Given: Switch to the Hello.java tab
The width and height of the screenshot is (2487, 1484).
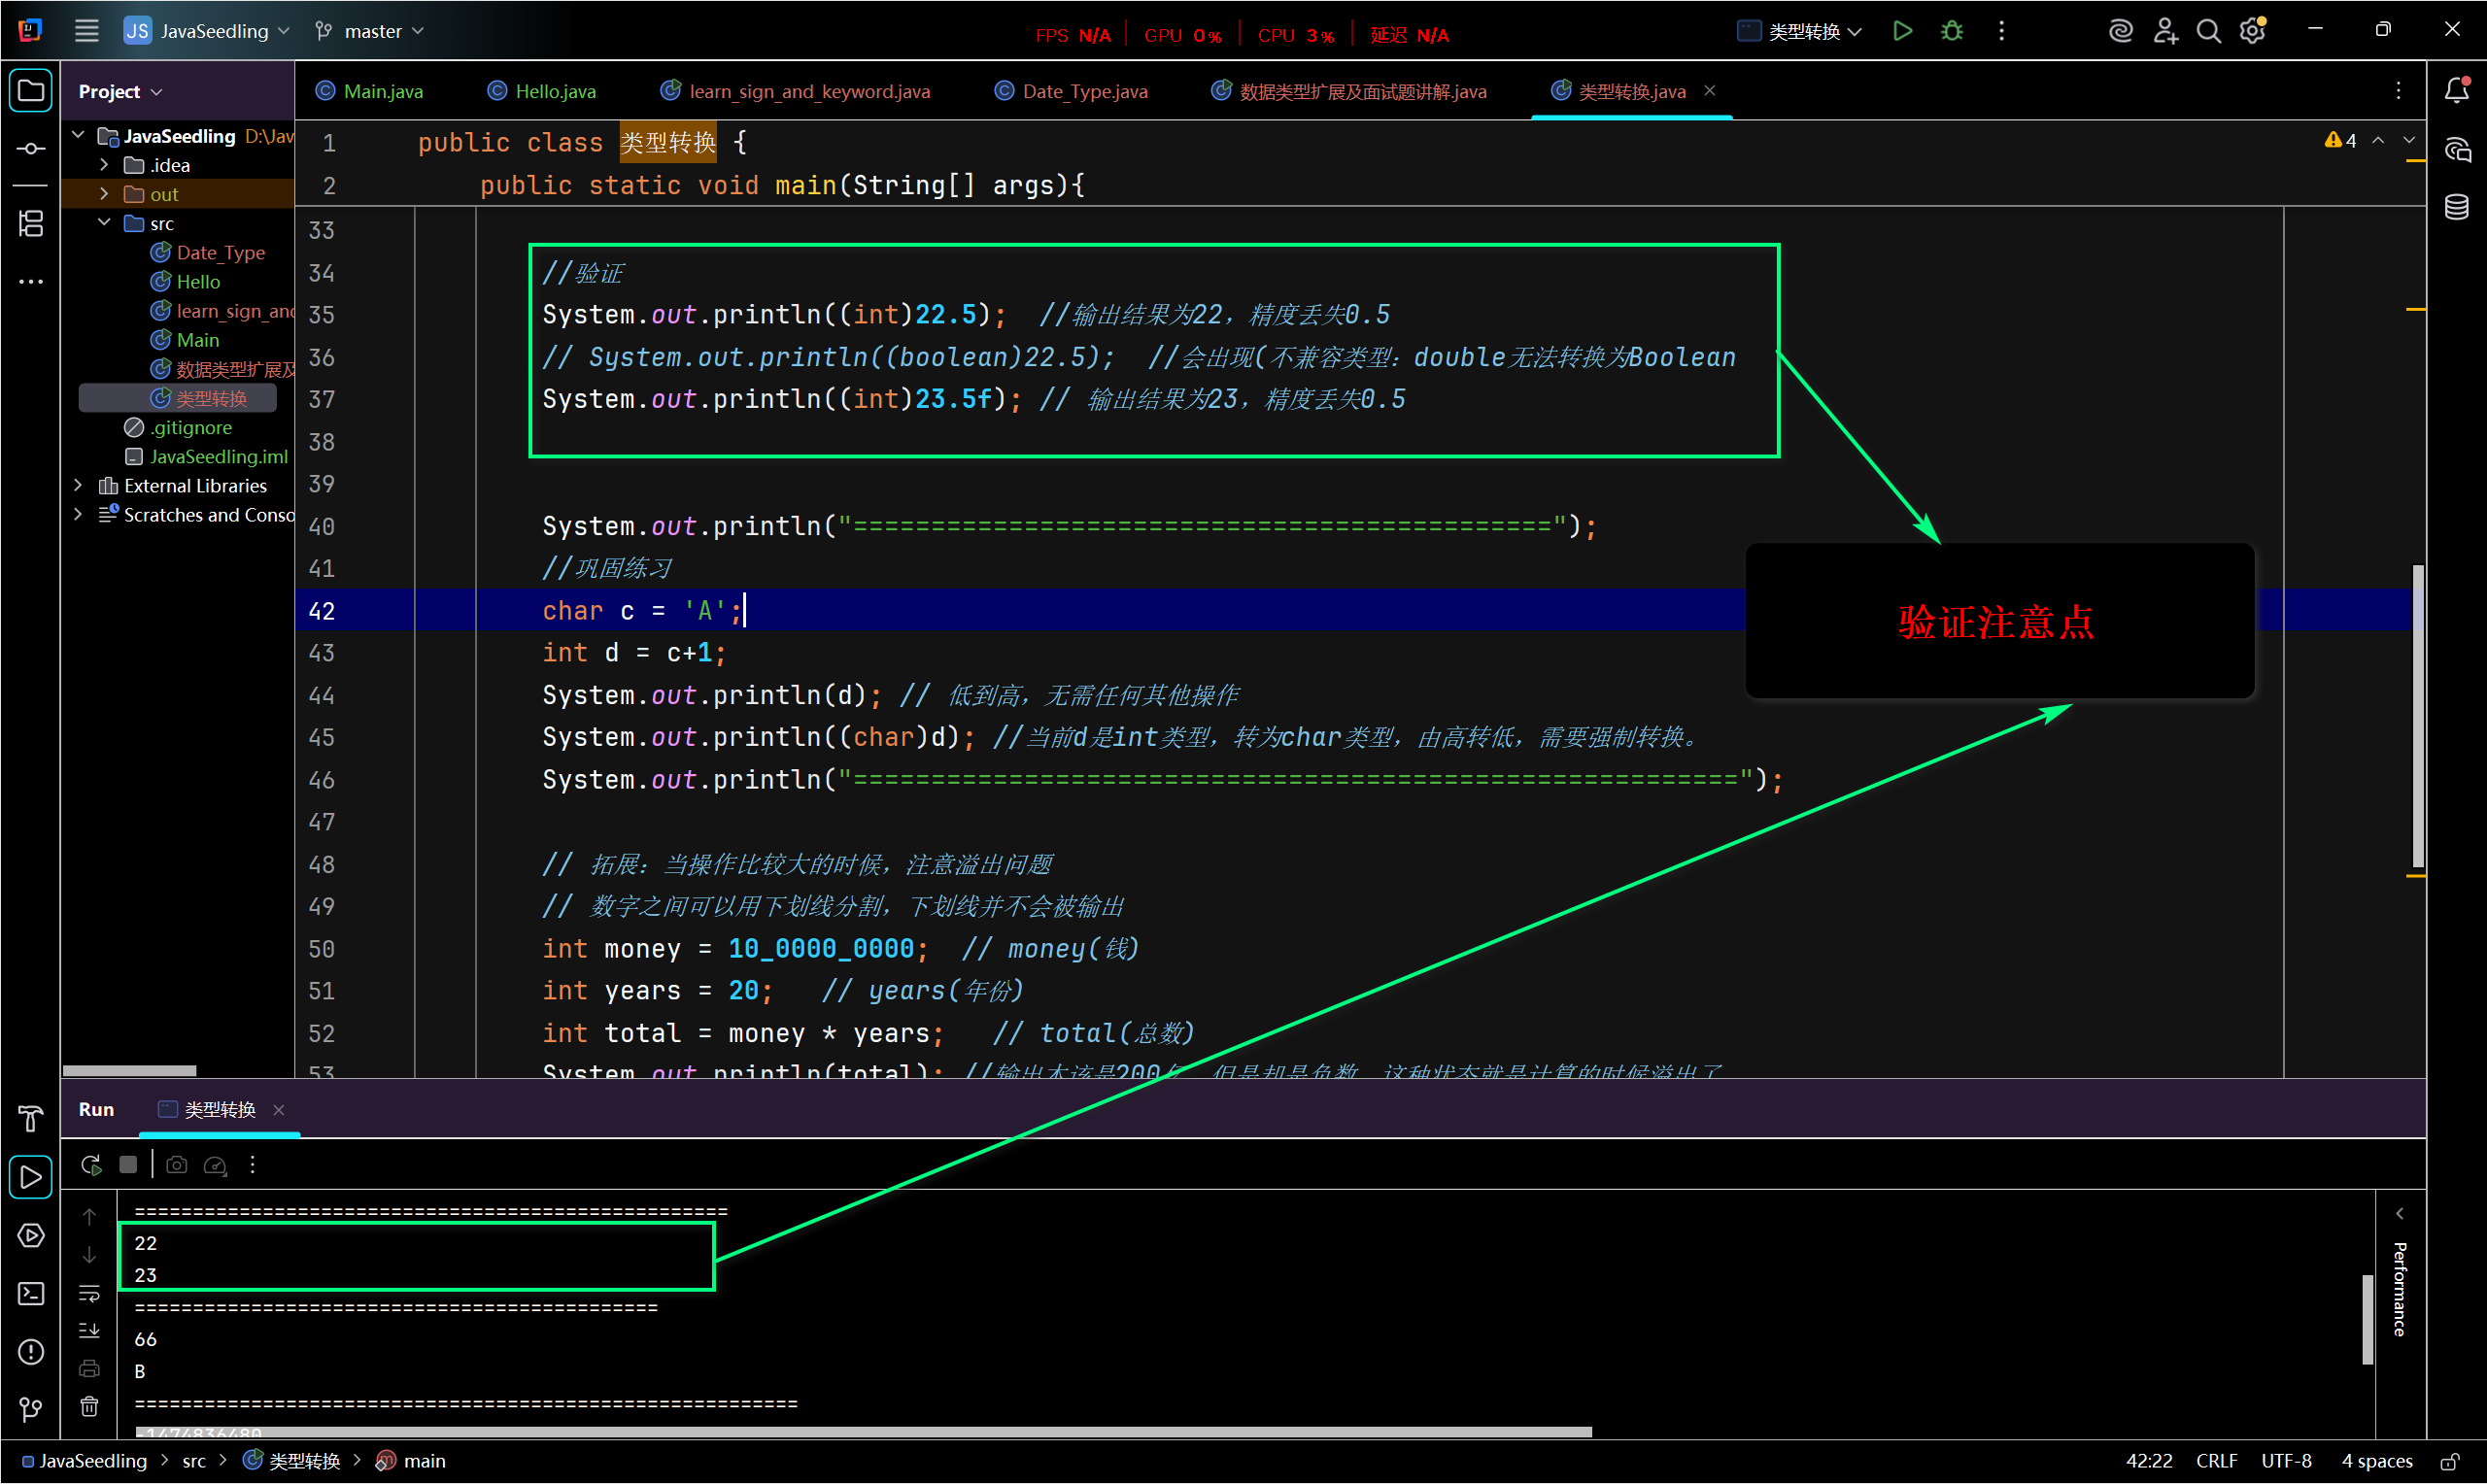Looking at the screenshot, I should coord(542,91).
